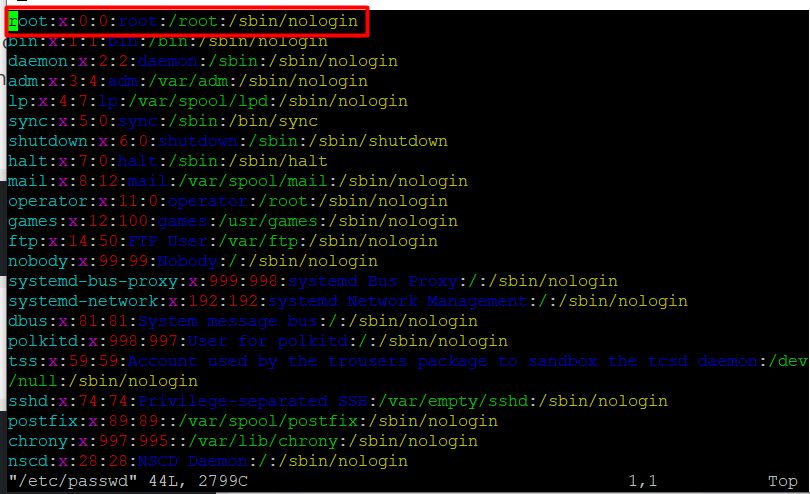Image resolution: width=810 pixels, height=494 pixels.
Task: Click the systemd-bus-proxy account line
Action: pos(313,281)
